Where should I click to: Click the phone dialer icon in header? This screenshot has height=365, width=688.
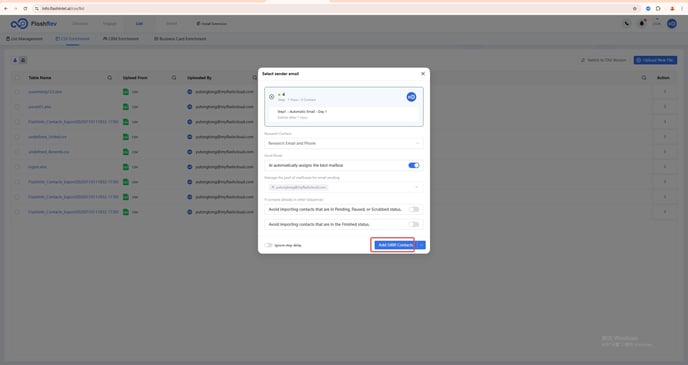coord(627,24)
